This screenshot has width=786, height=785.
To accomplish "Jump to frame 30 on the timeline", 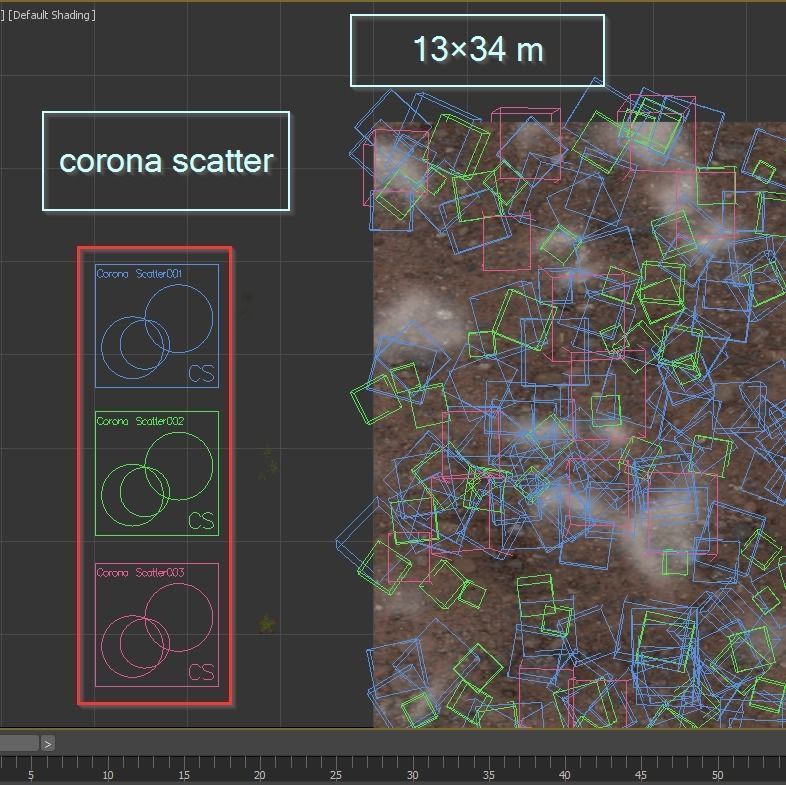I will [x=412, y=775].
